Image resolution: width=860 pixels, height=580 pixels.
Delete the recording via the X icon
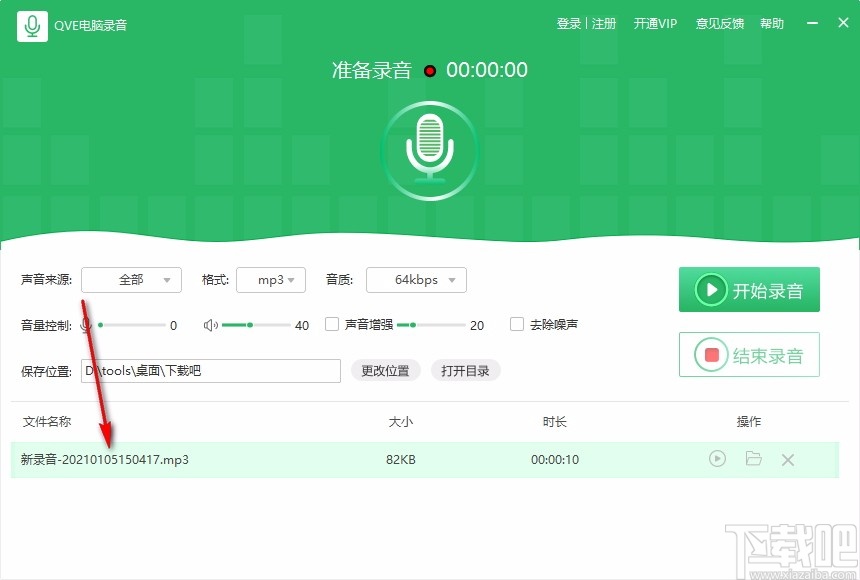coord(788,458)
